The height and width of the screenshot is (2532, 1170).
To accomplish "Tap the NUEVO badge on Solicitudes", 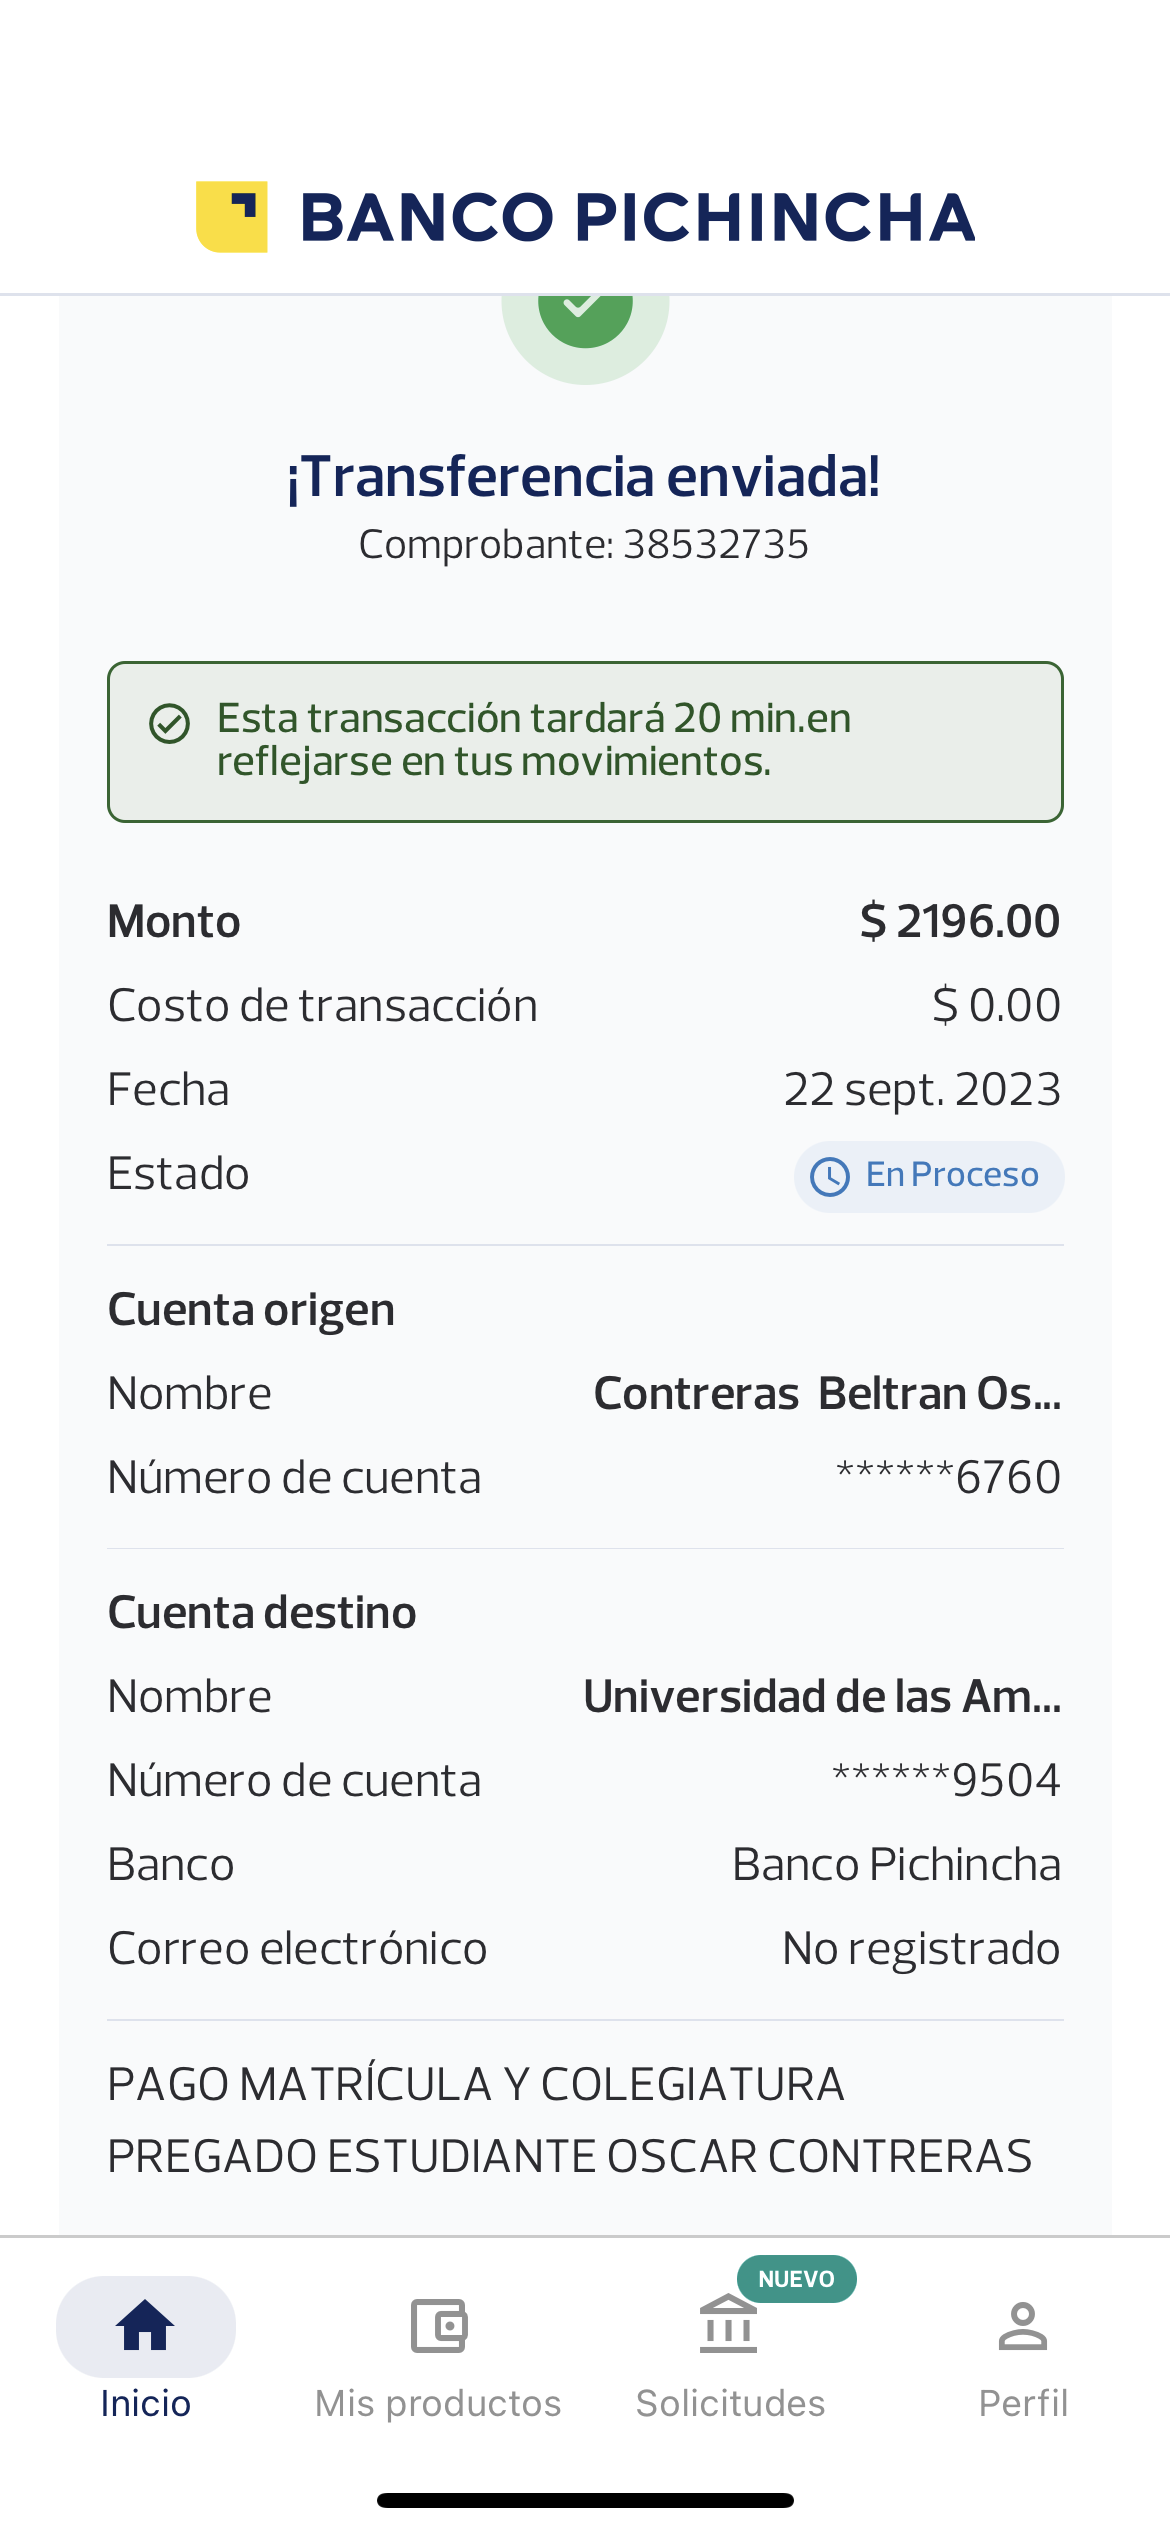I will 796,2279.
